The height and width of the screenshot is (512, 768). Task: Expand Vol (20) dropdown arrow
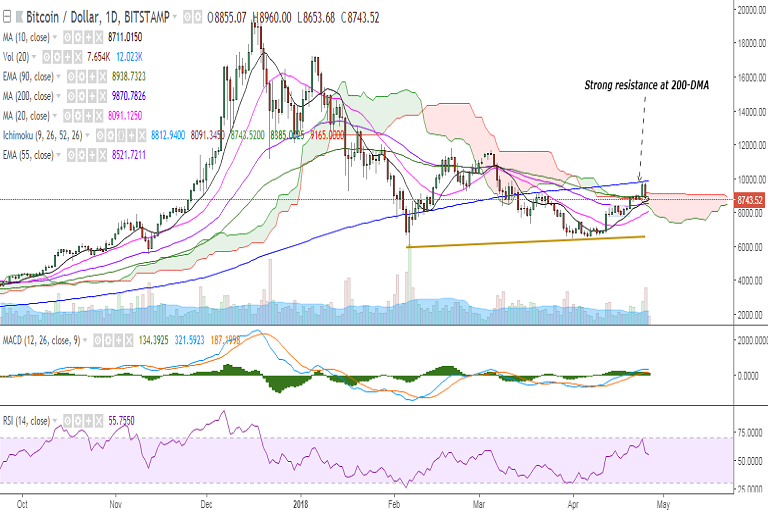pos(34,57)
